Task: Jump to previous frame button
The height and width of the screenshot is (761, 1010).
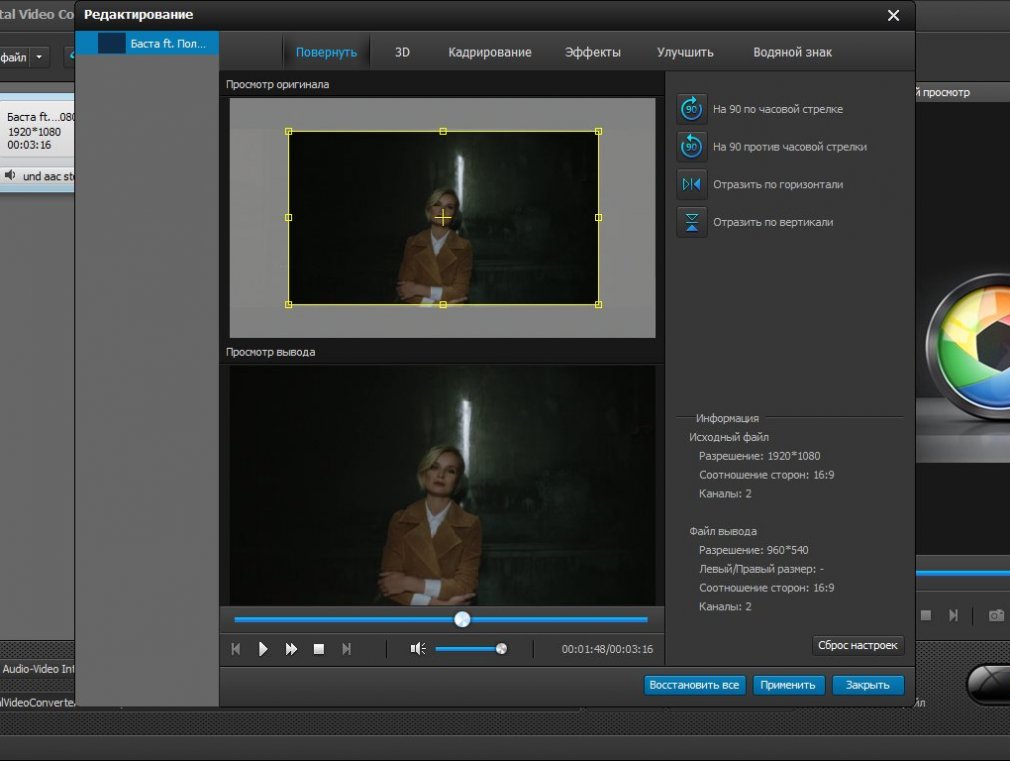Action: (236, 649)
